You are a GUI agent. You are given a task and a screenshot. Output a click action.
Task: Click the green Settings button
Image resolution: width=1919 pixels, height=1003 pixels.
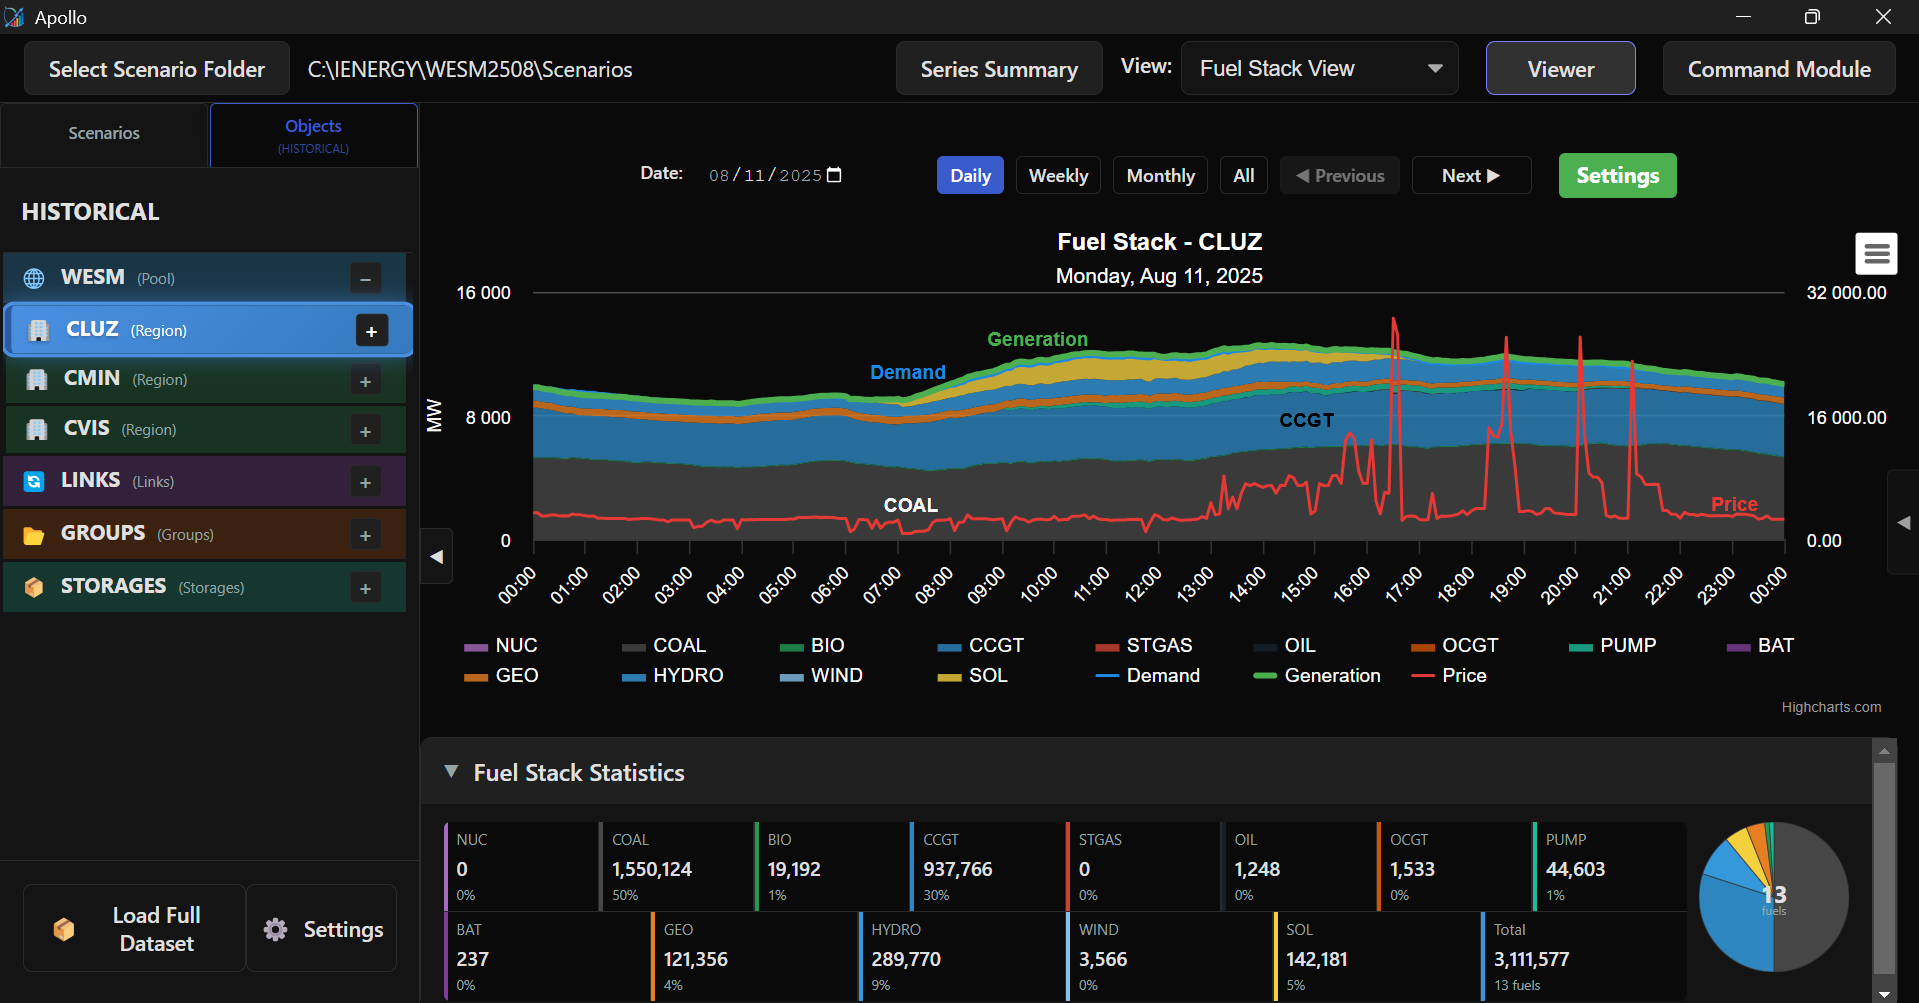point(1617,176)
